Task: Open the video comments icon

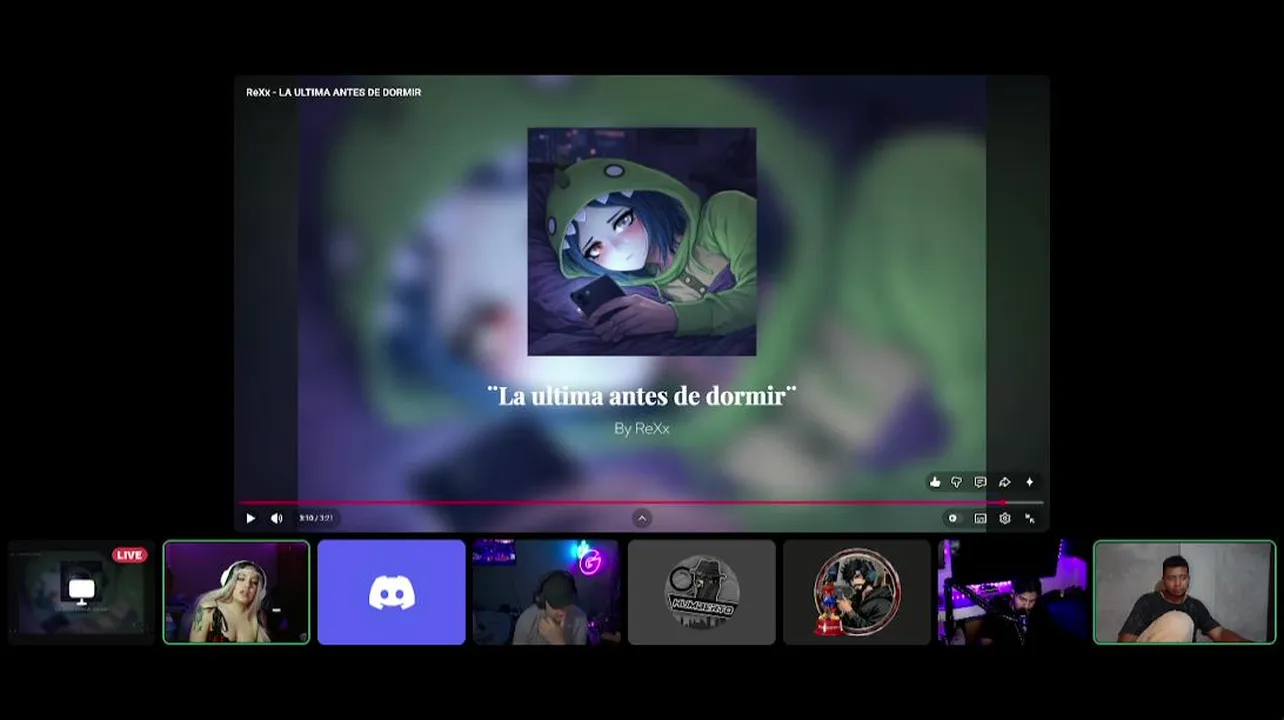Action: 980,482
